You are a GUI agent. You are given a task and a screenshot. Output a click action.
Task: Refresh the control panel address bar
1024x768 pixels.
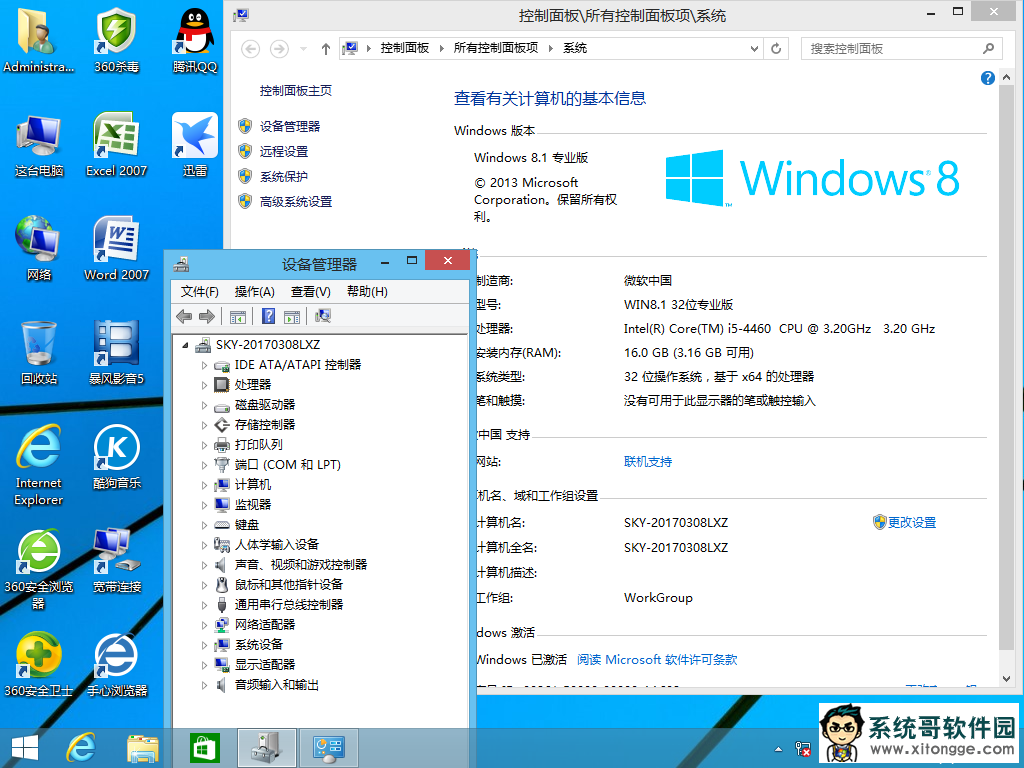776,48
